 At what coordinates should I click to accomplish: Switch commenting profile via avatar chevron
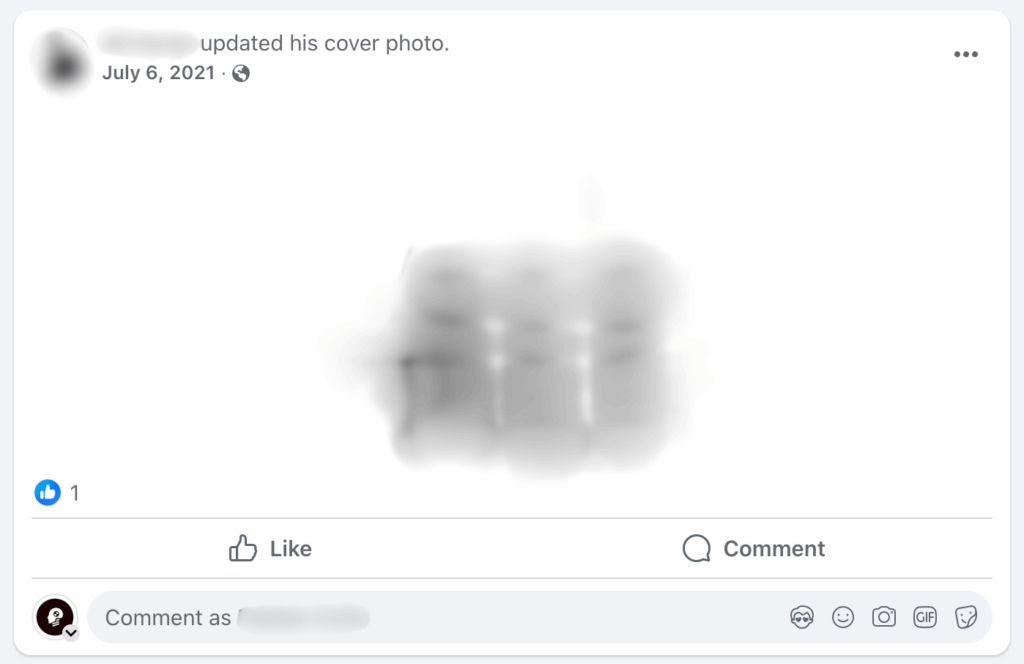pos(71,632)
